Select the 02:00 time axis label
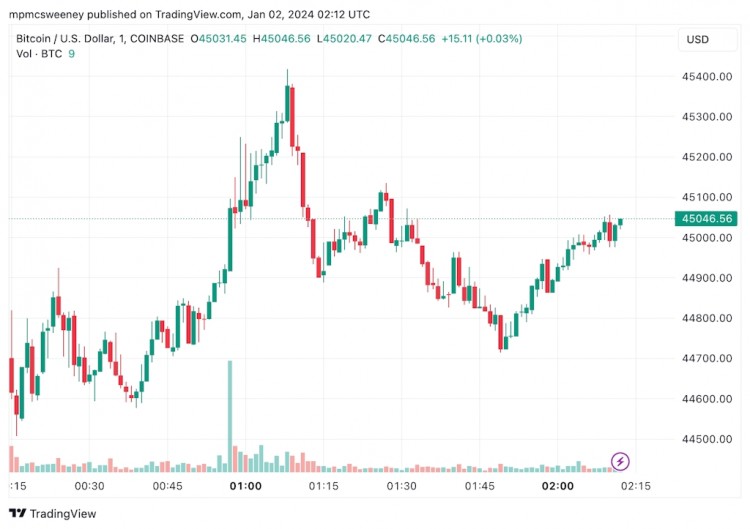Viewport: 750px width, 529px height. click(558, 486)
